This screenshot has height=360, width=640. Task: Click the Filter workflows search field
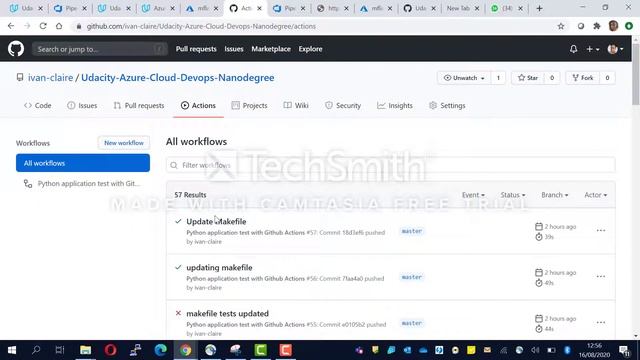(391, 165)
